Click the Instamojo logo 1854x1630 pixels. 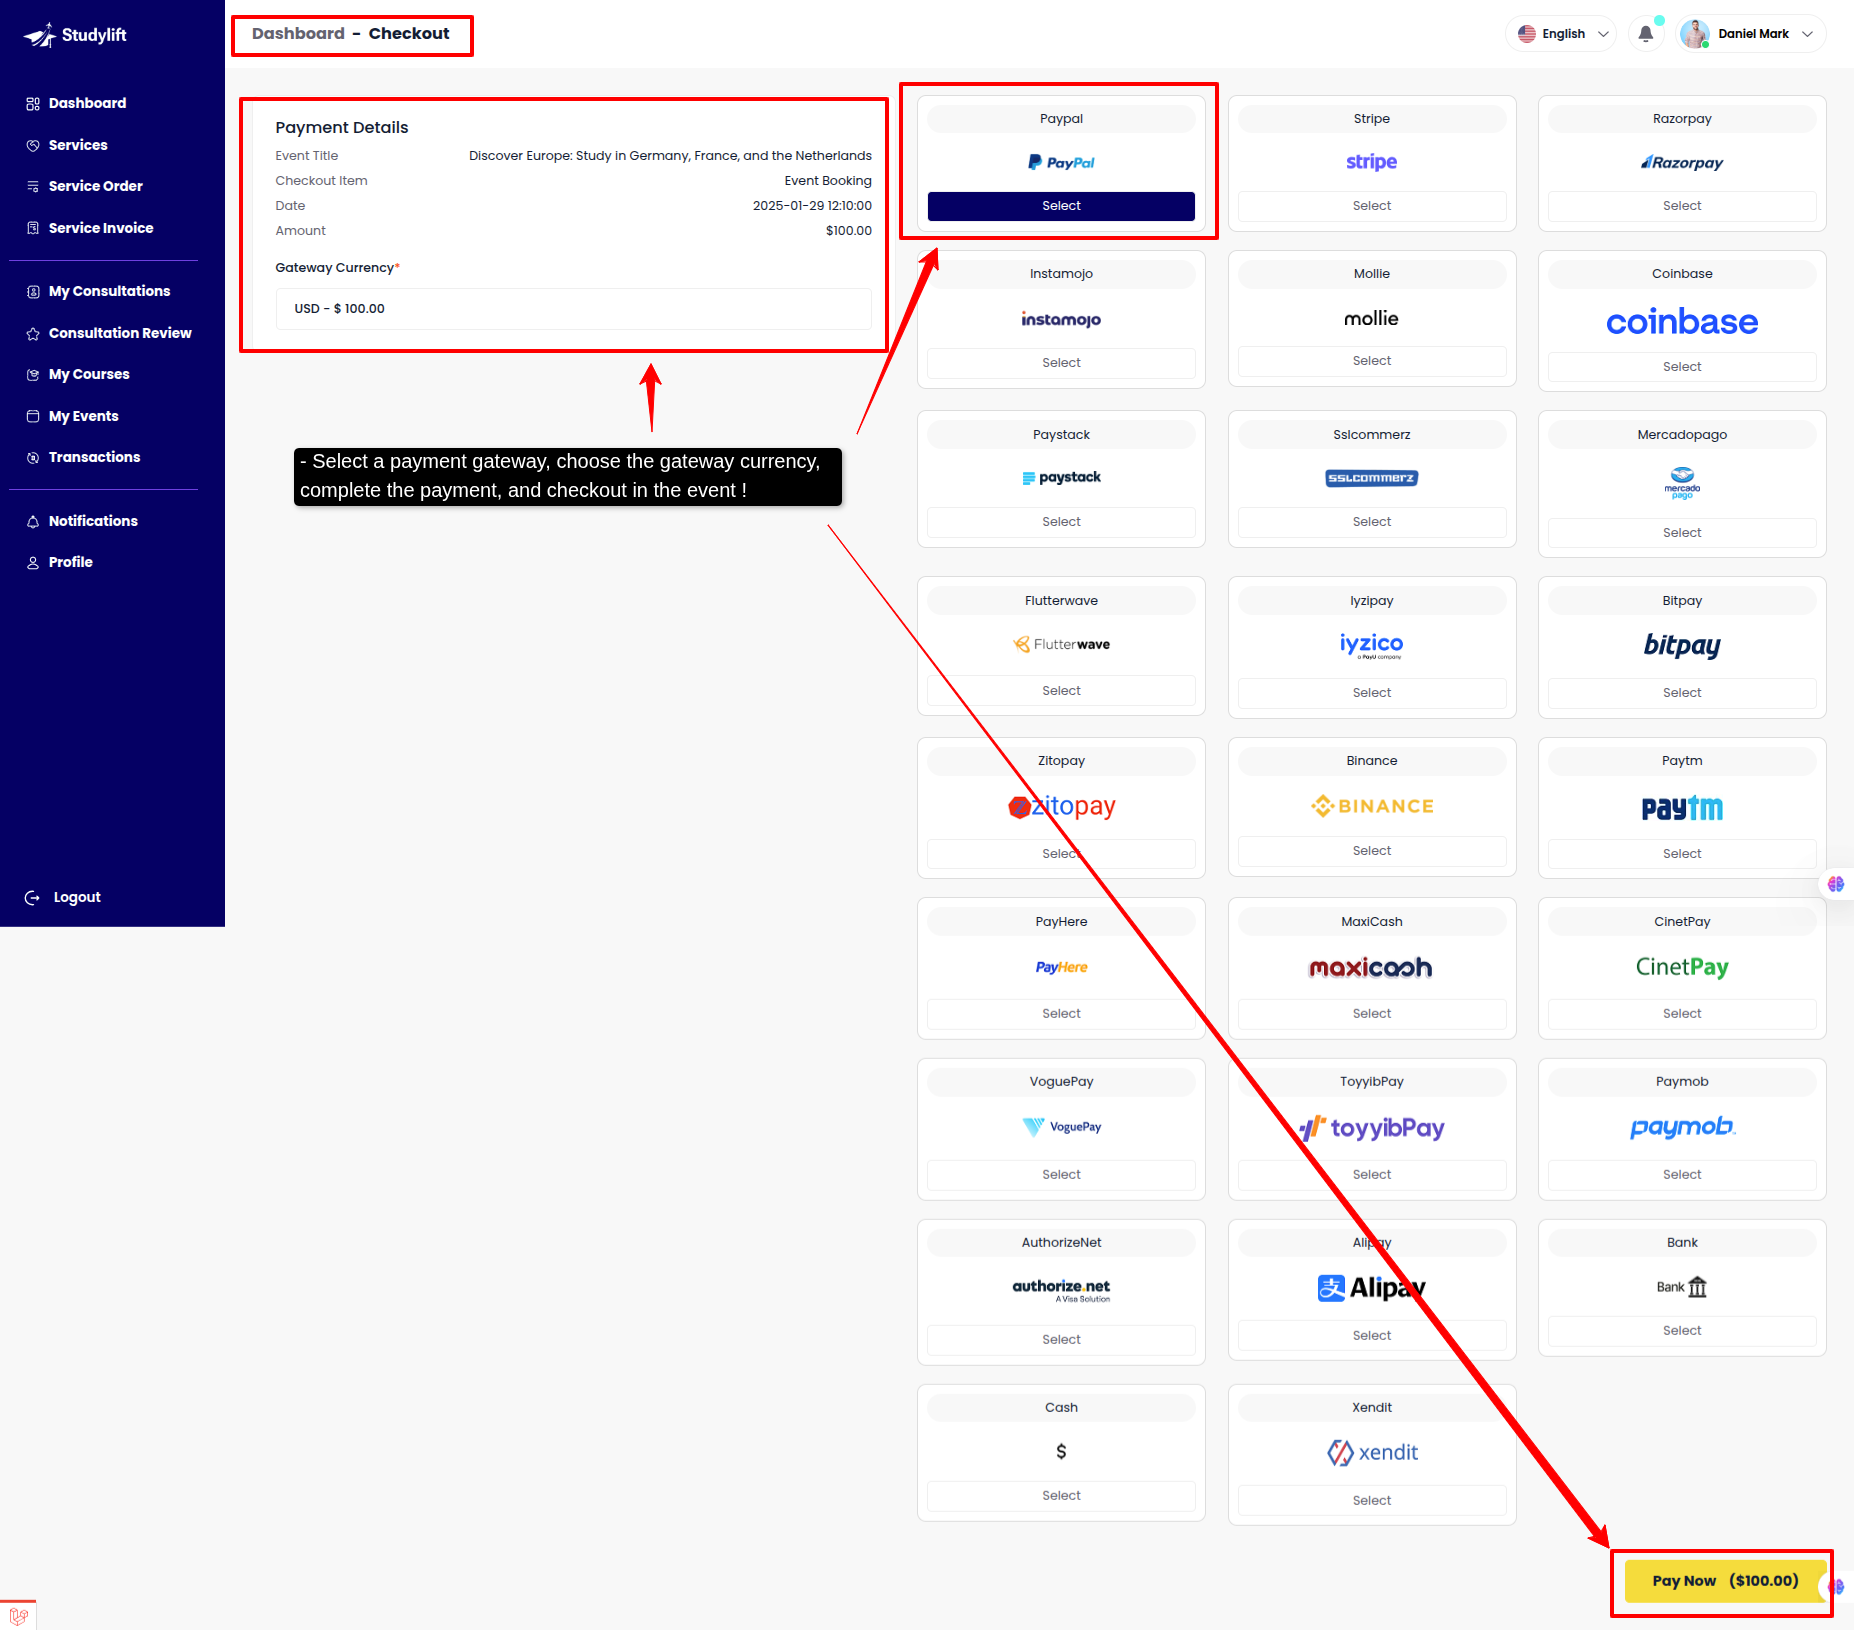tap(1061, 319)
